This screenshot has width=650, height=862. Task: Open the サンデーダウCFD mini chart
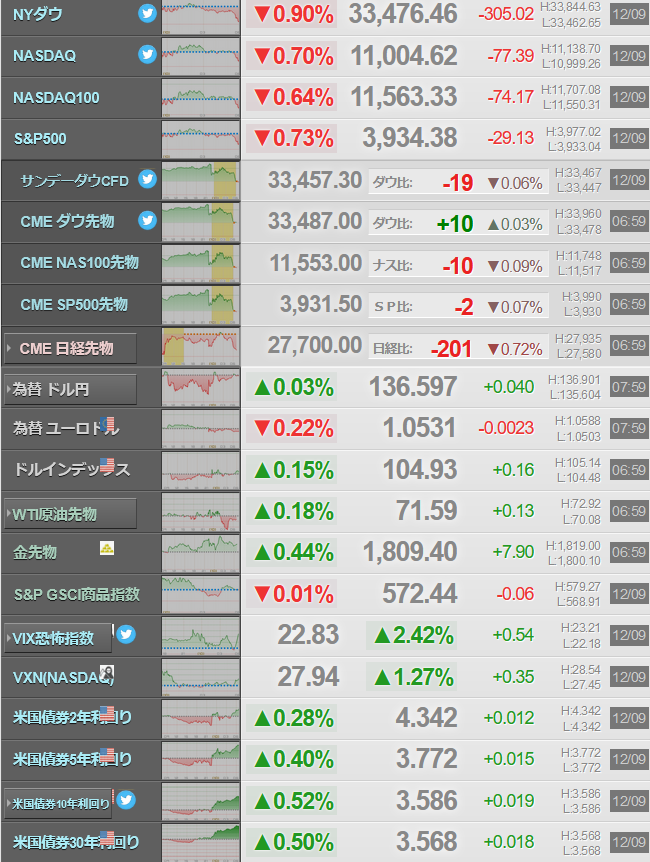[x=201, y=180]
